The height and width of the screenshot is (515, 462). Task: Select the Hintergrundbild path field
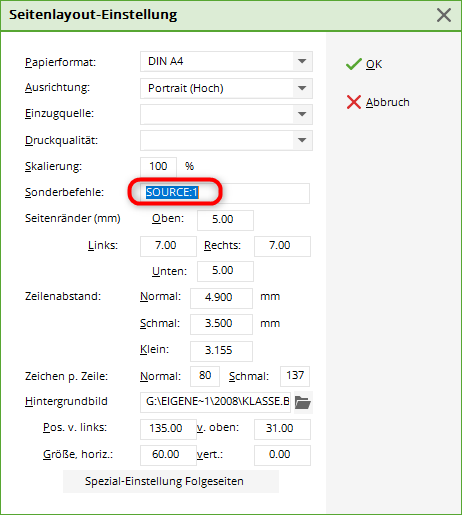(215, 402)
